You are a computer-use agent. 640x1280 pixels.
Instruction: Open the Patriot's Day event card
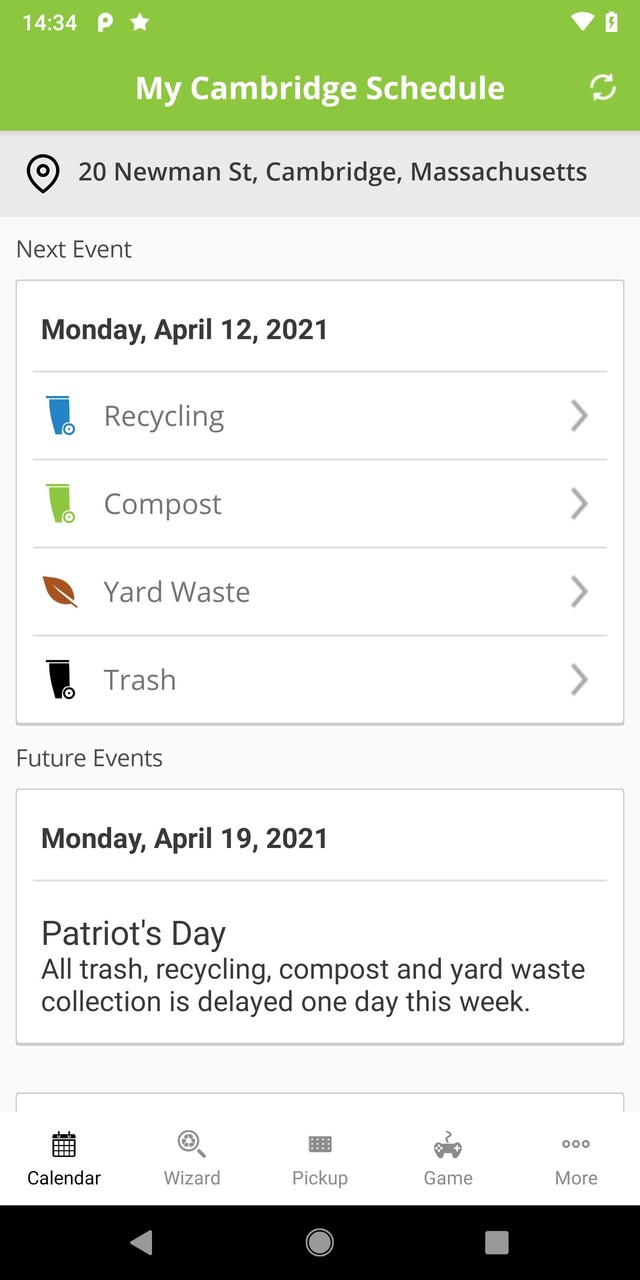pos(320,965)
